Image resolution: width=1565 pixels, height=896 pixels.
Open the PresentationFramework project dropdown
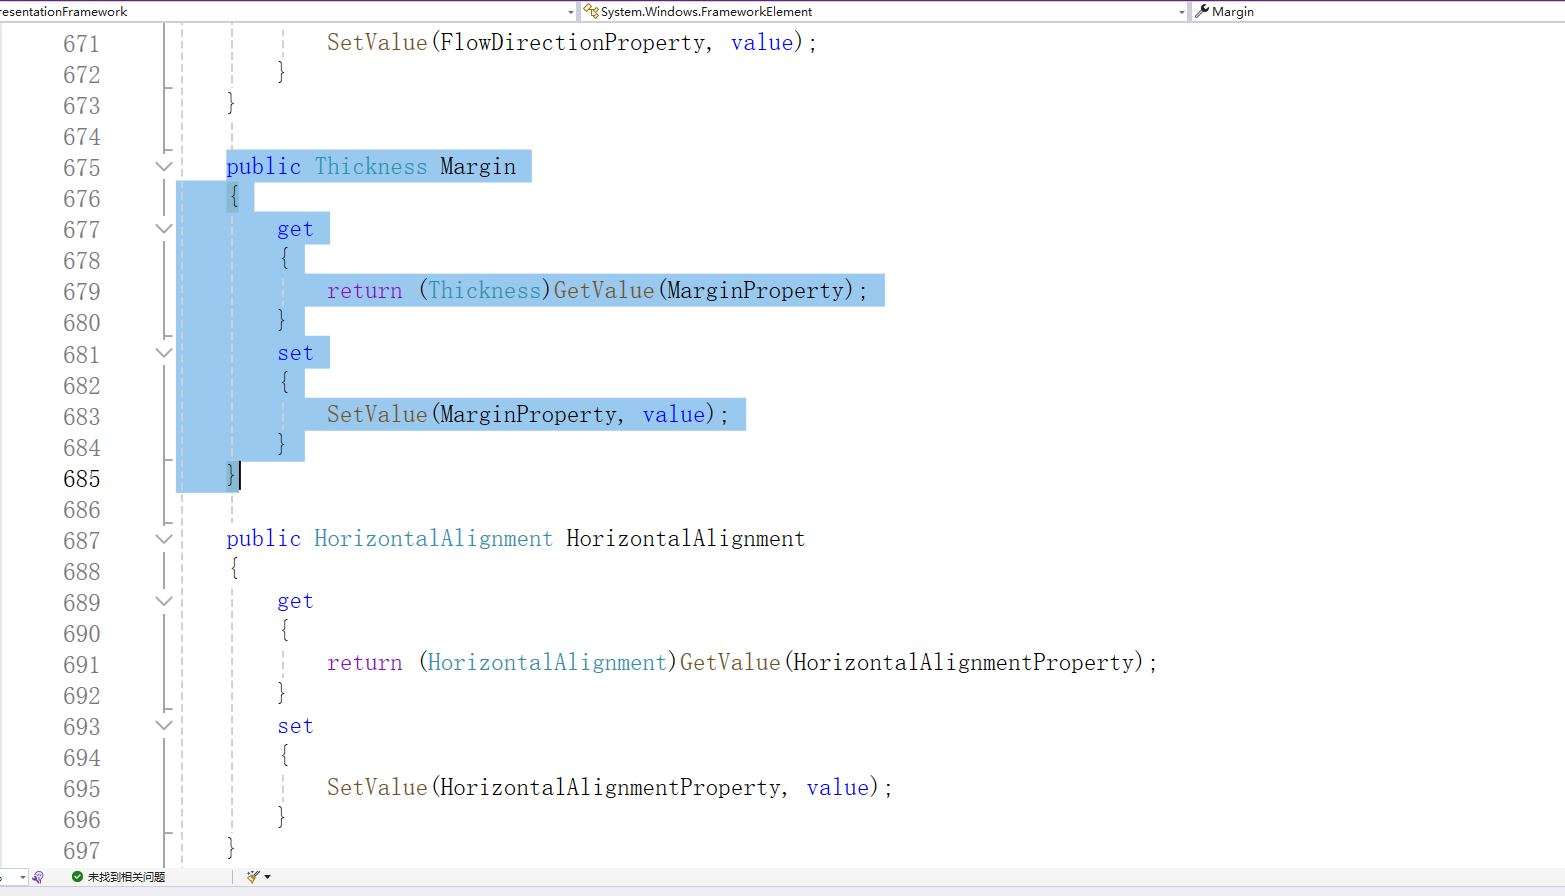click(571, 12)
